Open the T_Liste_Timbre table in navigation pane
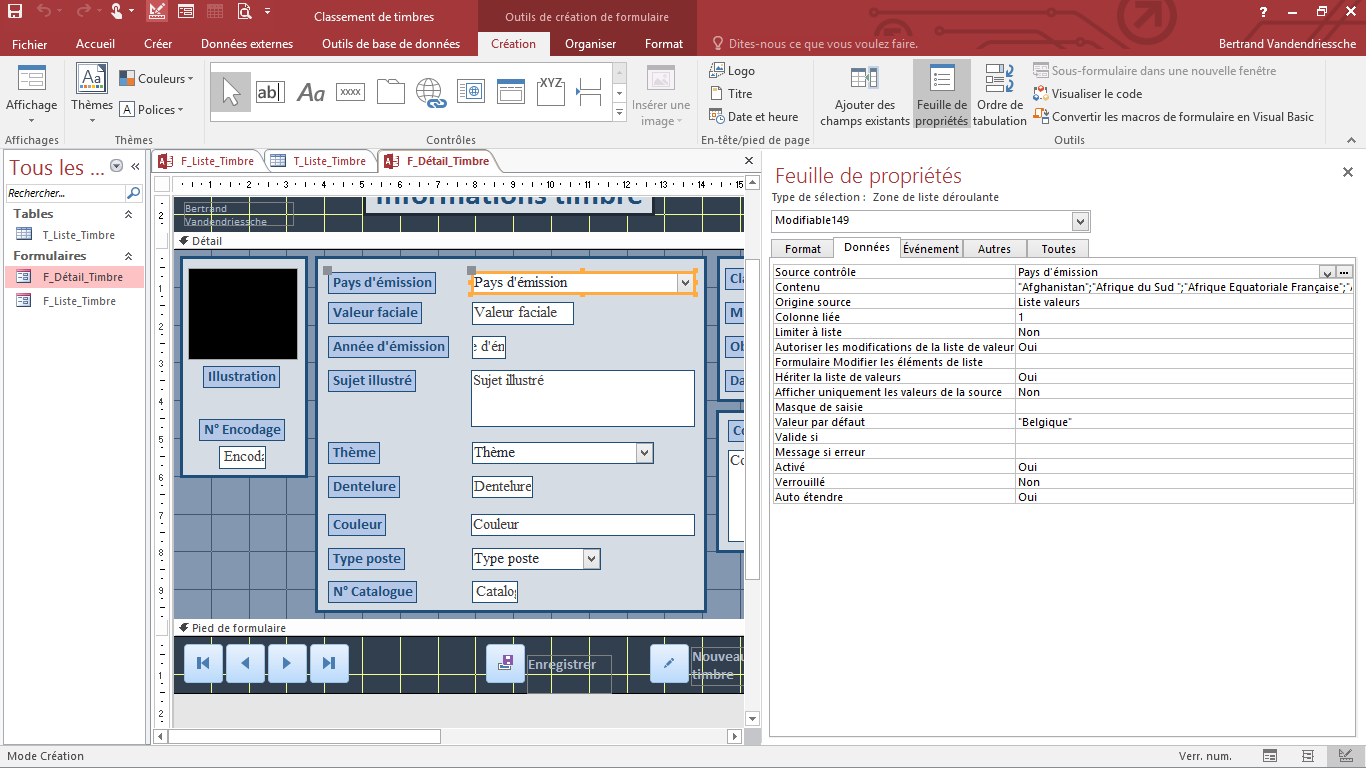Screen dimensions: 1366x768 click(78, 235)
